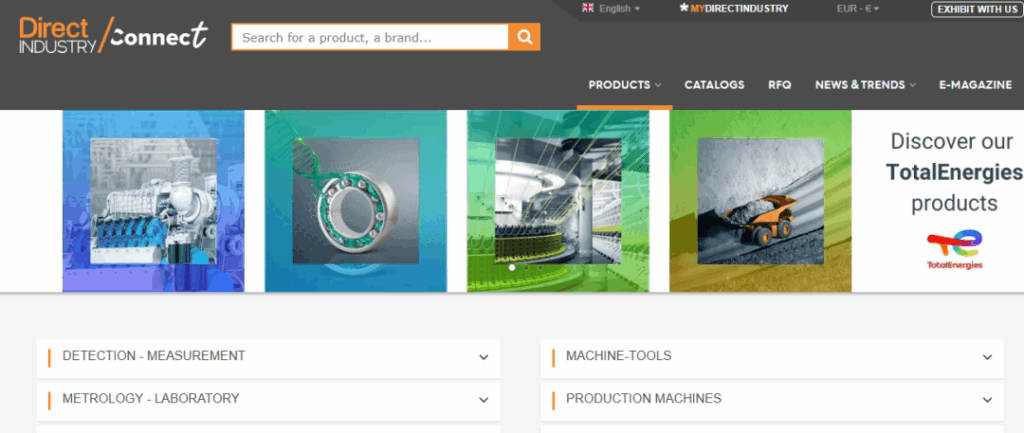
Task: Click the UK flag language icon
Action: point(588,8)
